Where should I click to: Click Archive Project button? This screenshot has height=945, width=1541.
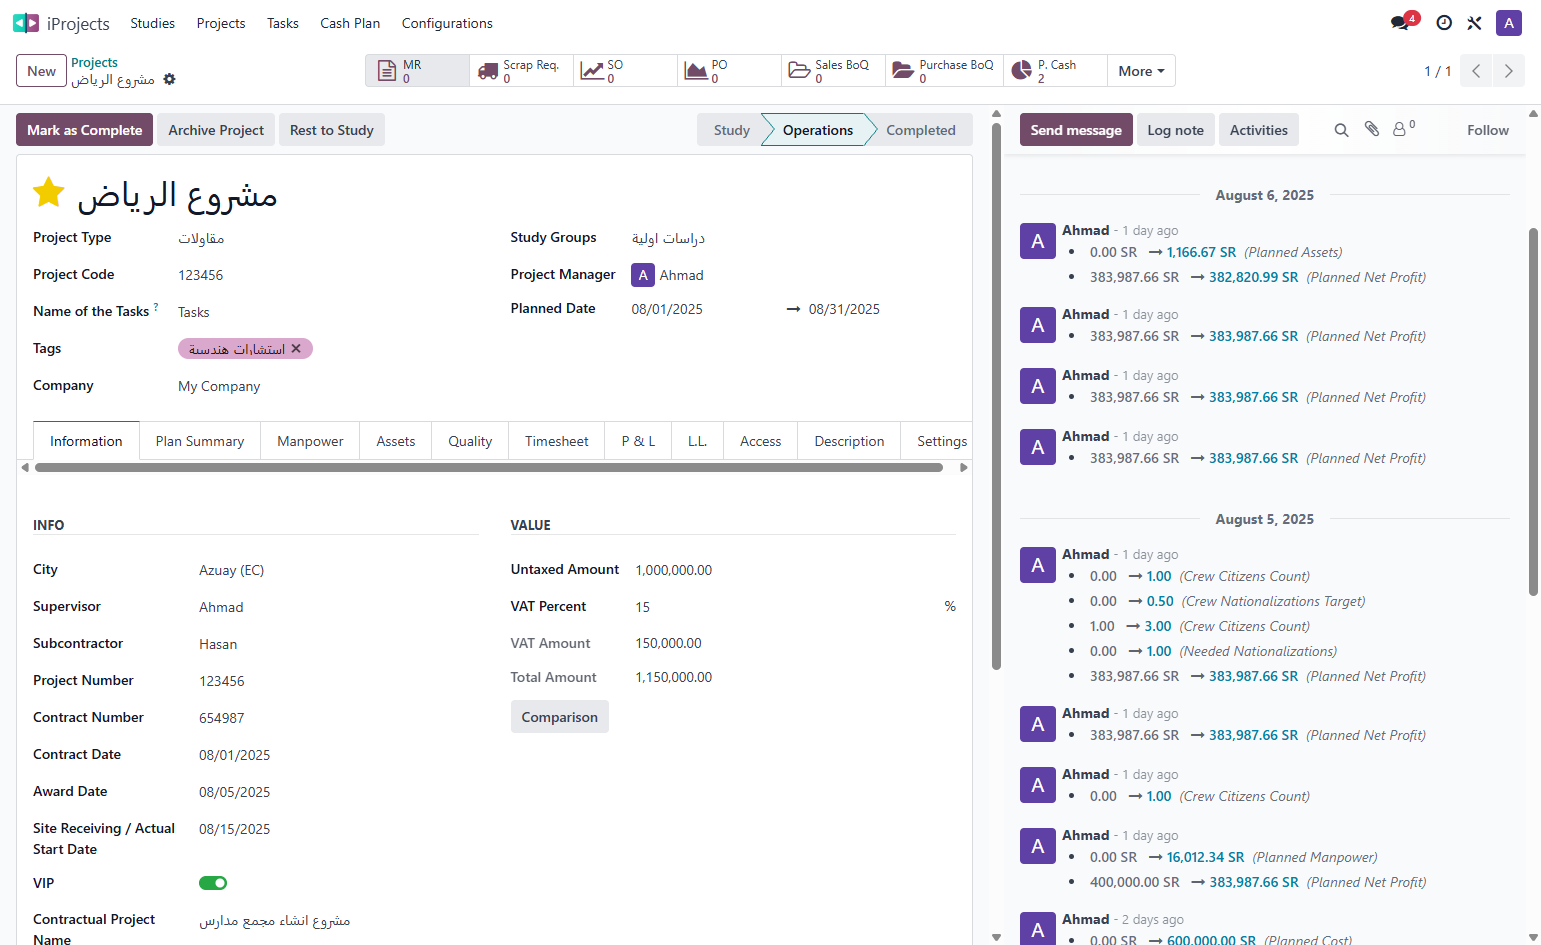[x=216, y=130]
